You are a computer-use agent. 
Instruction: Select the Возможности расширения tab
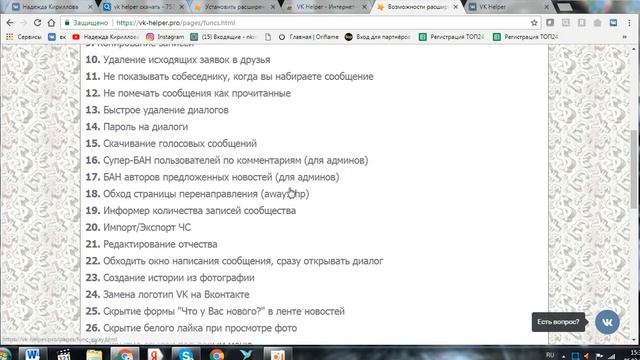pos(417,7)
